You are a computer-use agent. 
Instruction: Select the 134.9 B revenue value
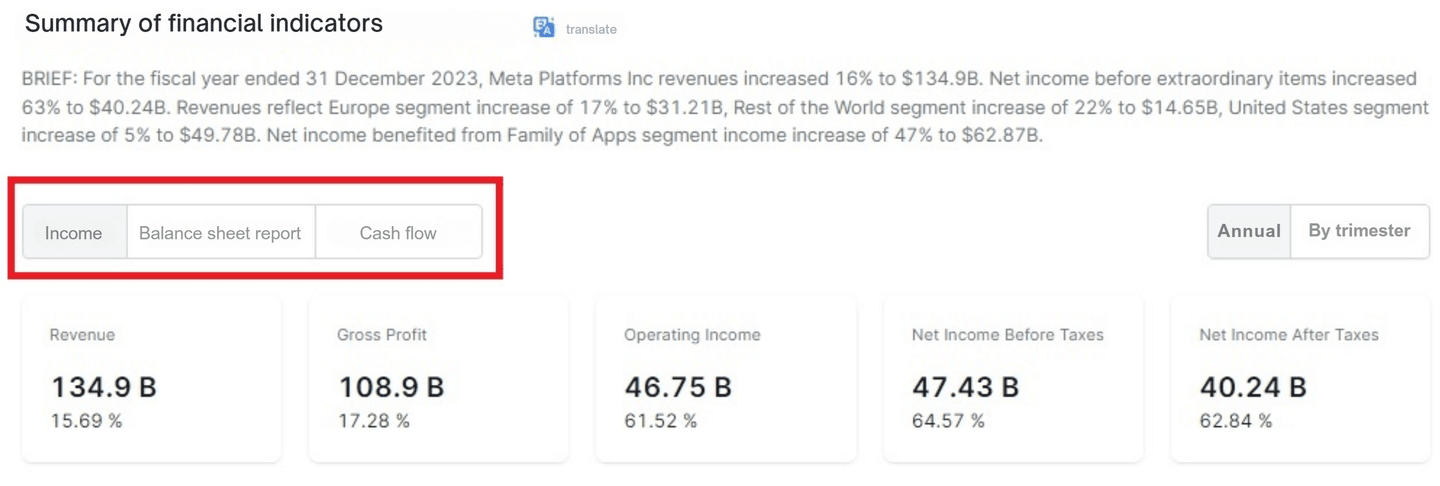pyautogui.click(x=104, y=387)
